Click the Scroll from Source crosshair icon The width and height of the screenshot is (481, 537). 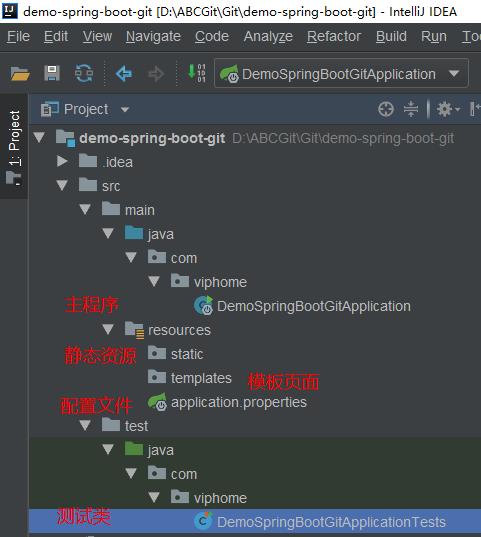pos(386,110)
